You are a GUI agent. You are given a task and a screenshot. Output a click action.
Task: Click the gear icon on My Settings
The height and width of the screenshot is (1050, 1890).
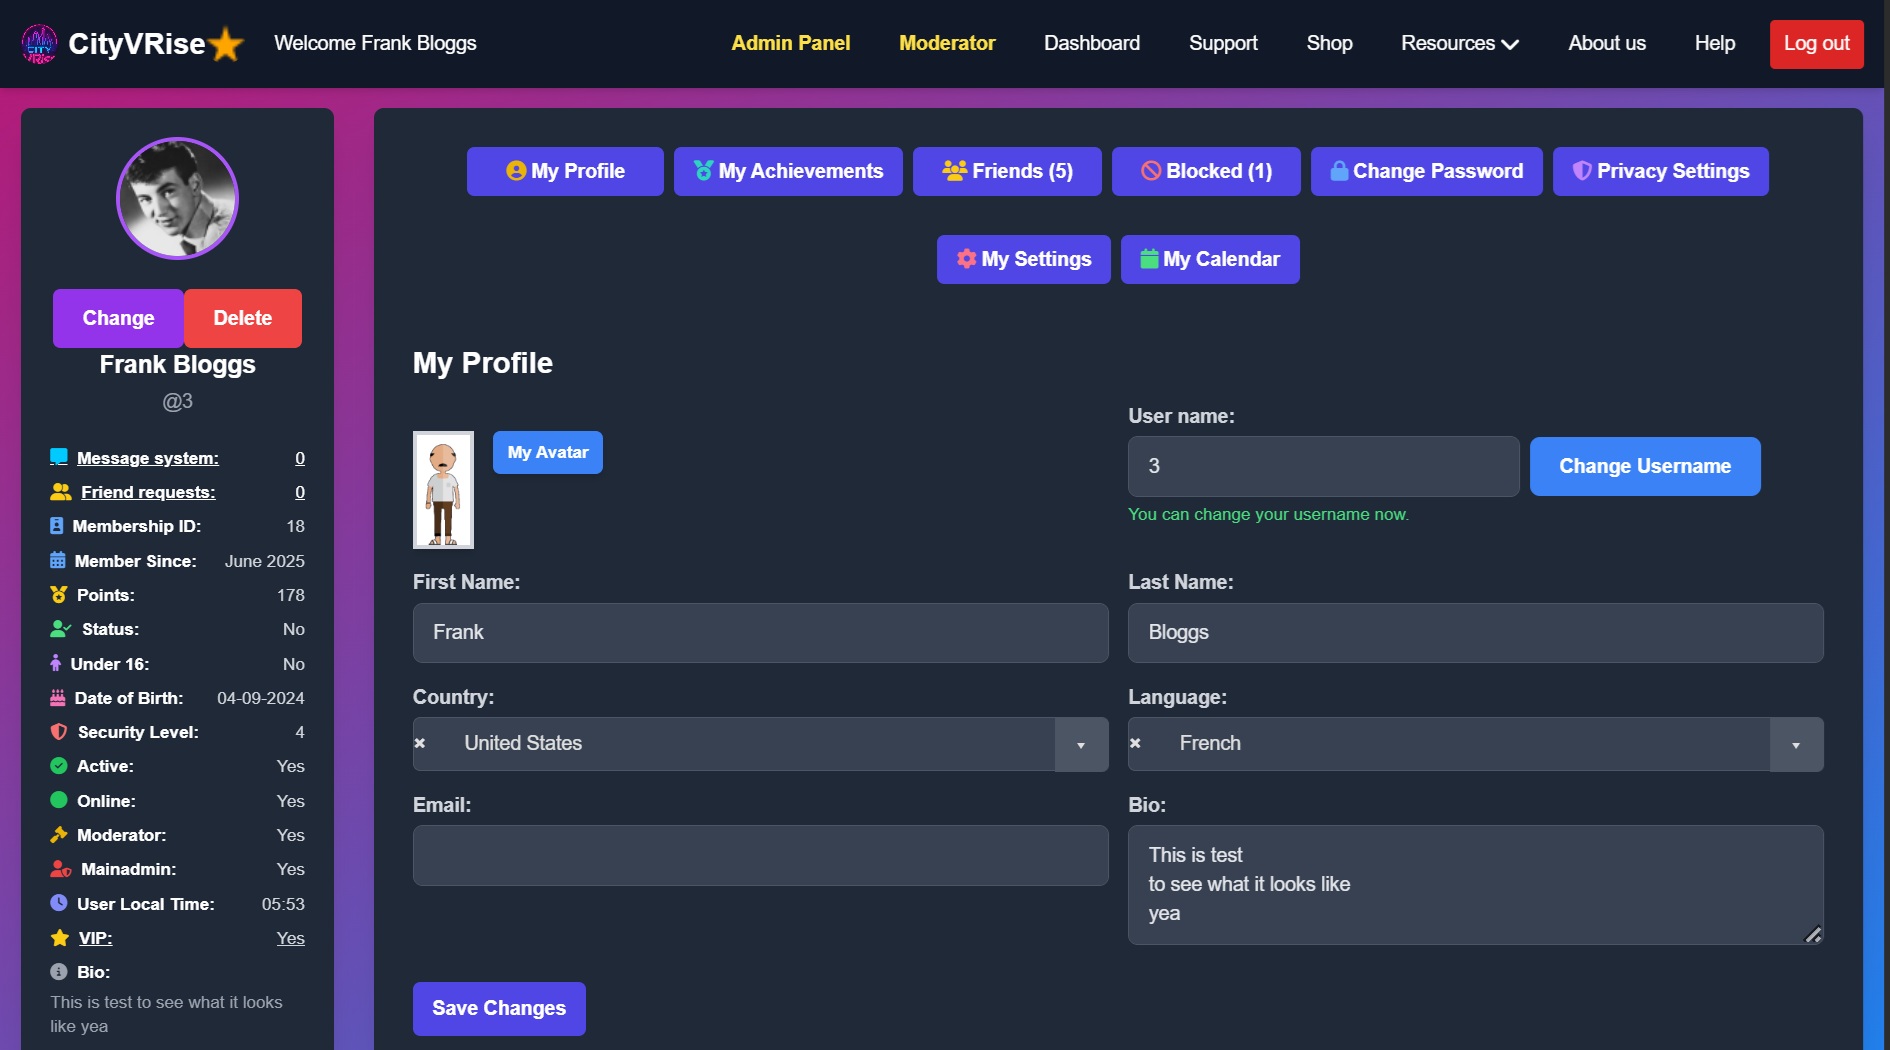click(x=966, y=259)
